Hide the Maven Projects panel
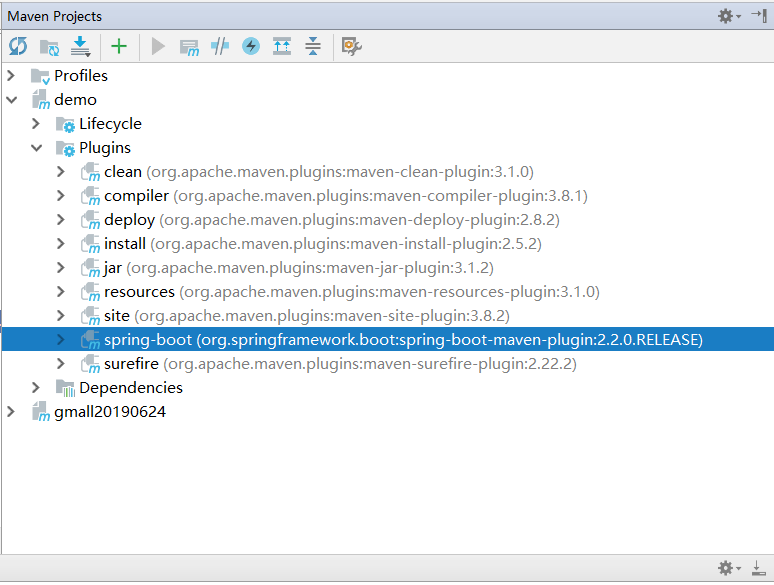 pyautogui.click(x=759, y=16)
